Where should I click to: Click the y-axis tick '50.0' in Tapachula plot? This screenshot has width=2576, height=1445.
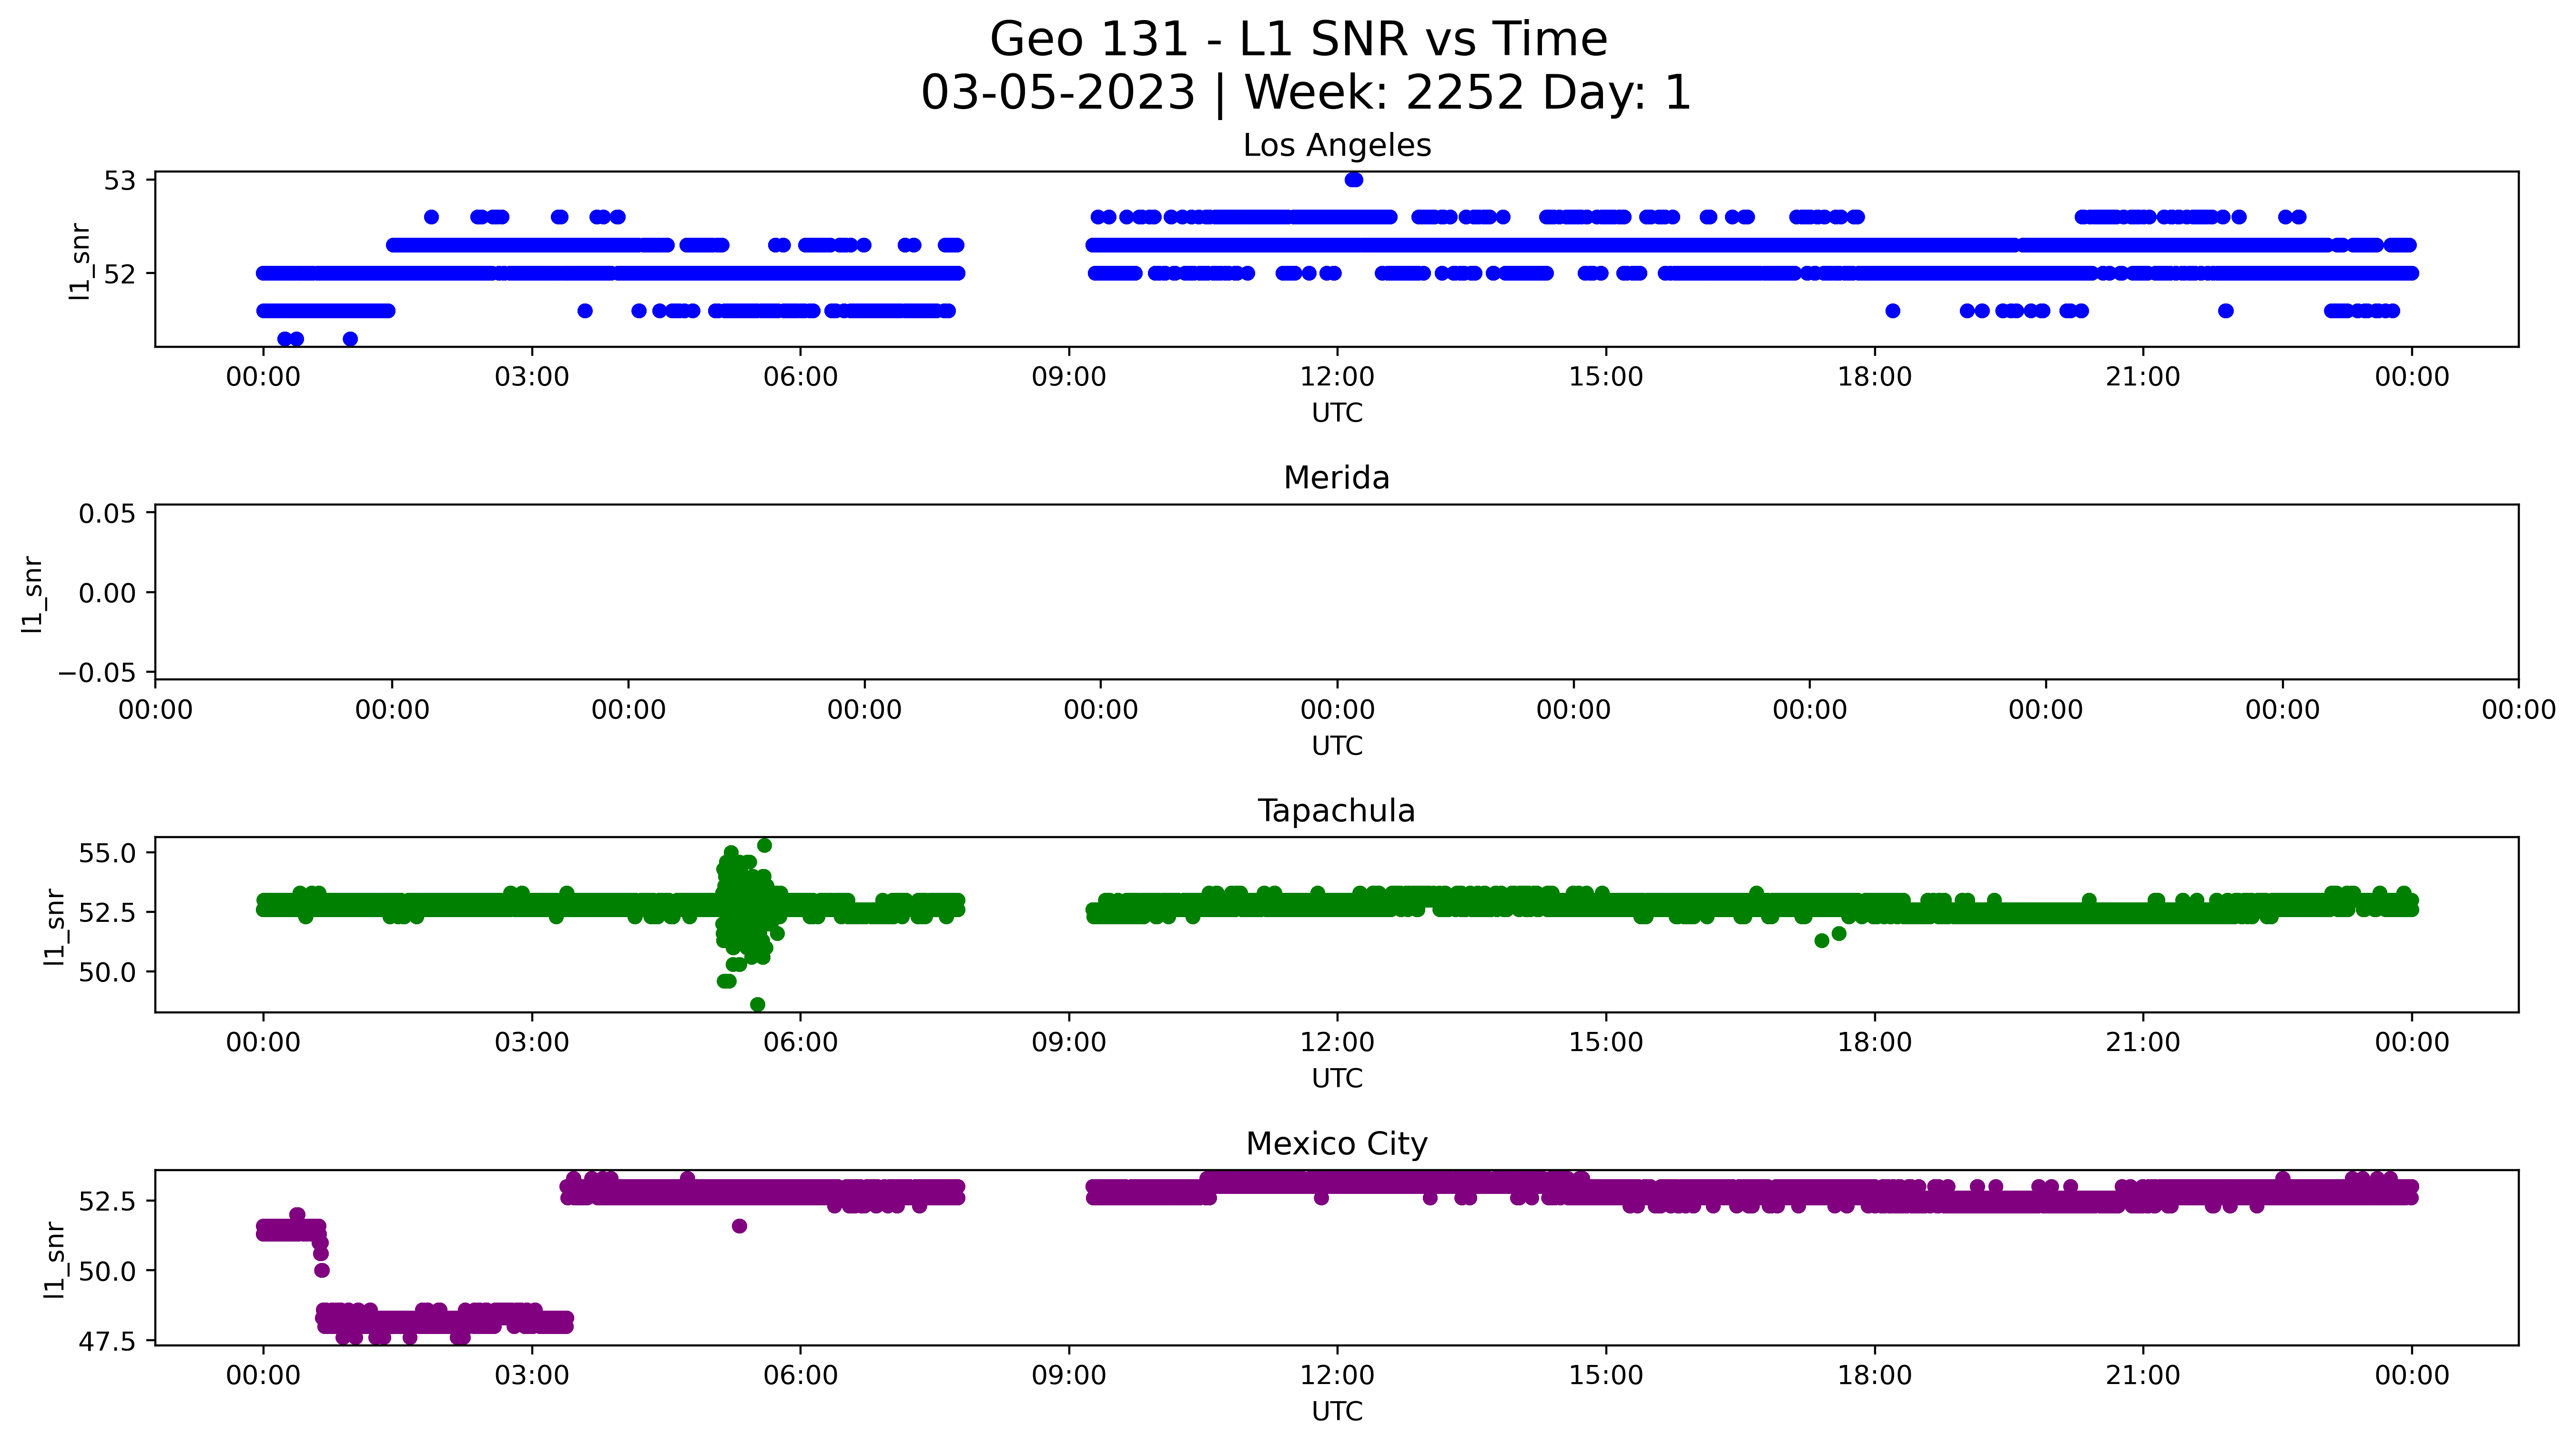(108, 972)
